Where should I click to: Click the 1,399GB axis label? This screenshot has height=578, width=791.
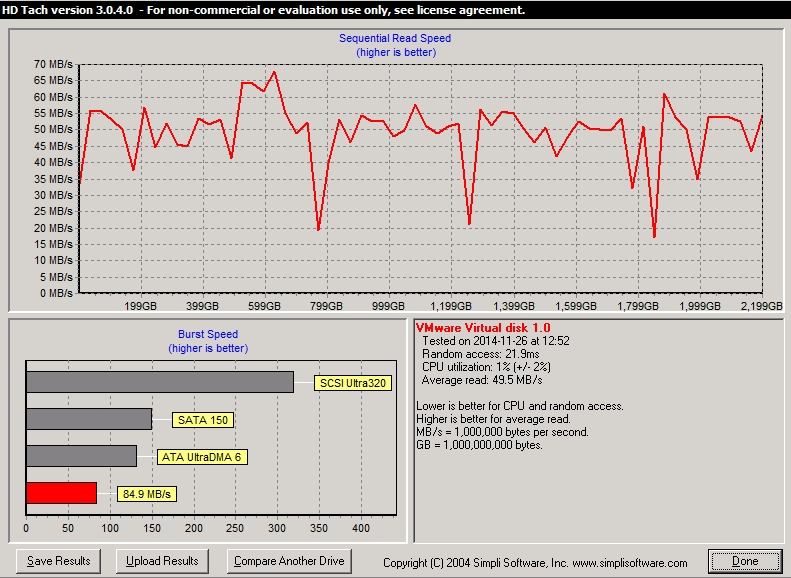[514, 306]
